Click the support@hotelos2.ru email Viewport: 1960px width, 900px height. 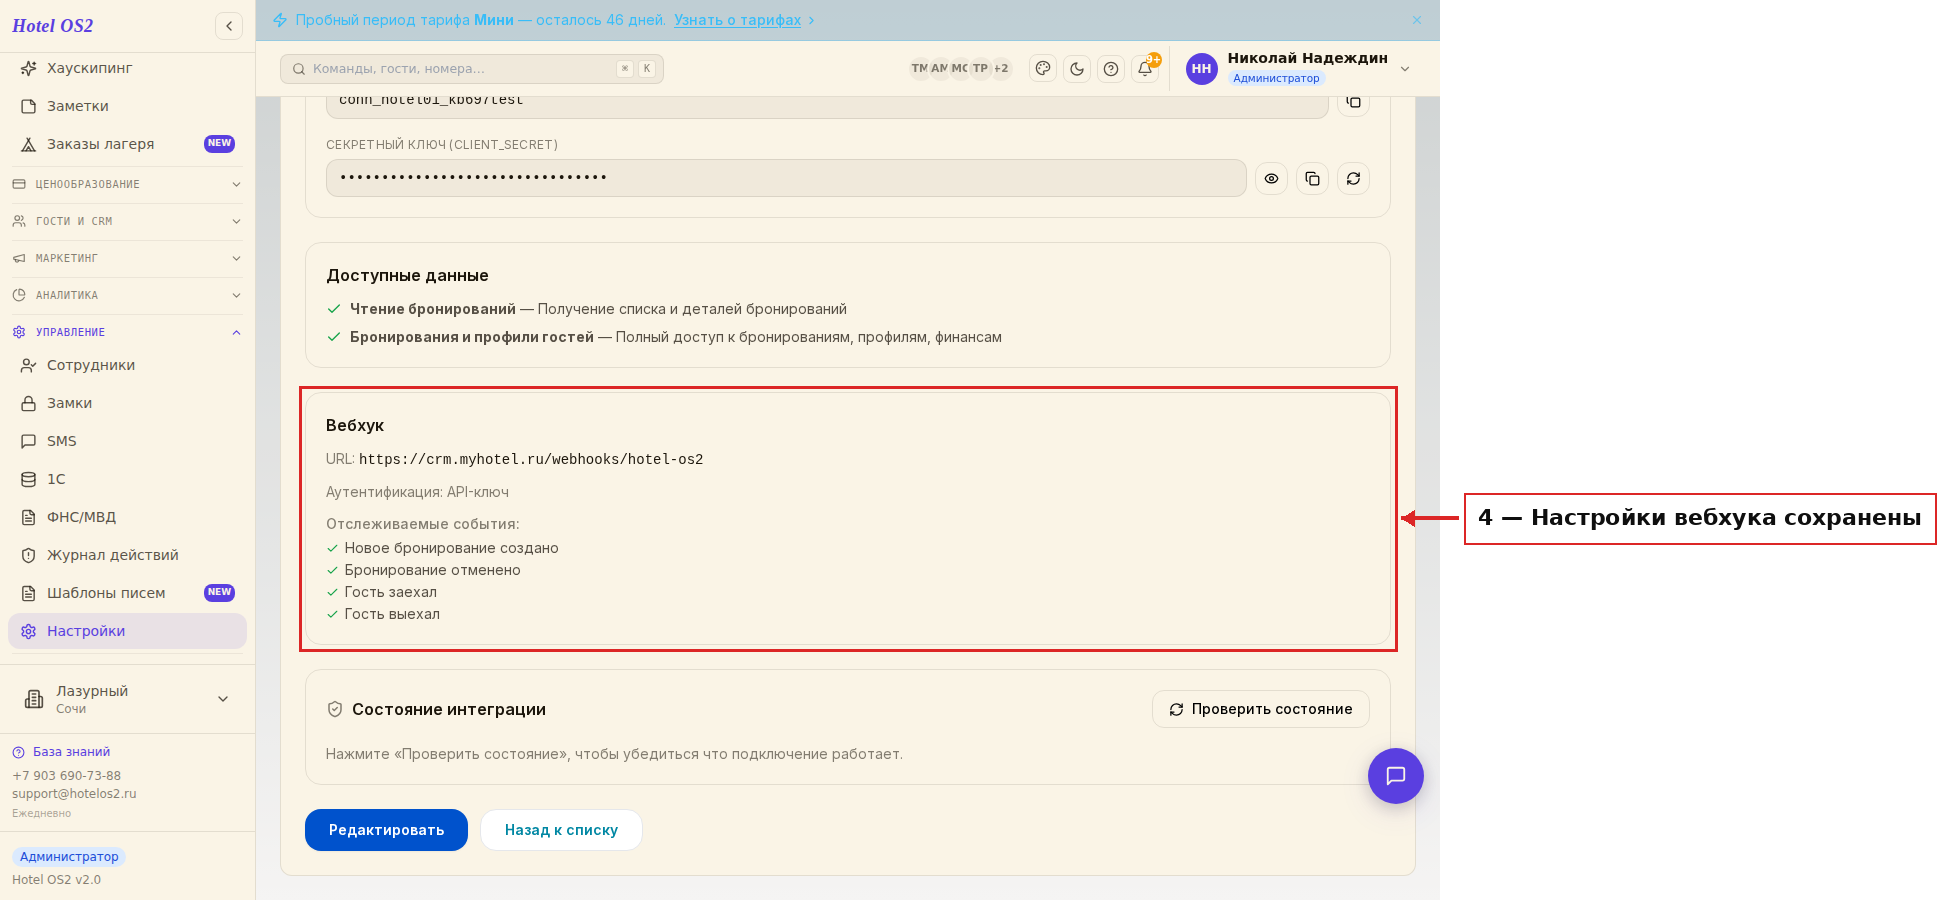74,794
